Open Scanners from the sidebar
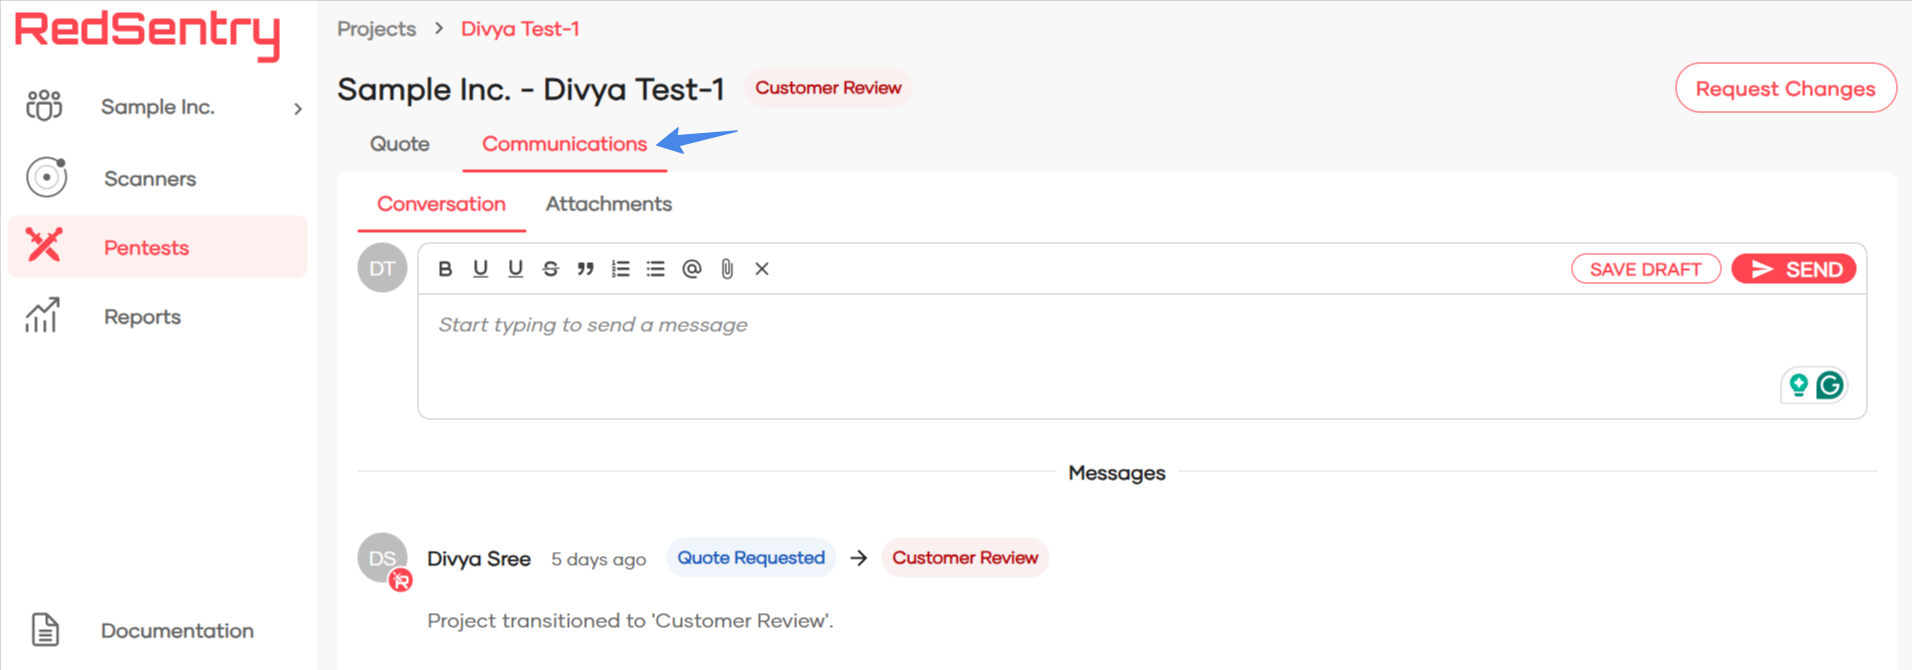The width and height of the screenshot is (1912, 670). click(x=150, y=179)
